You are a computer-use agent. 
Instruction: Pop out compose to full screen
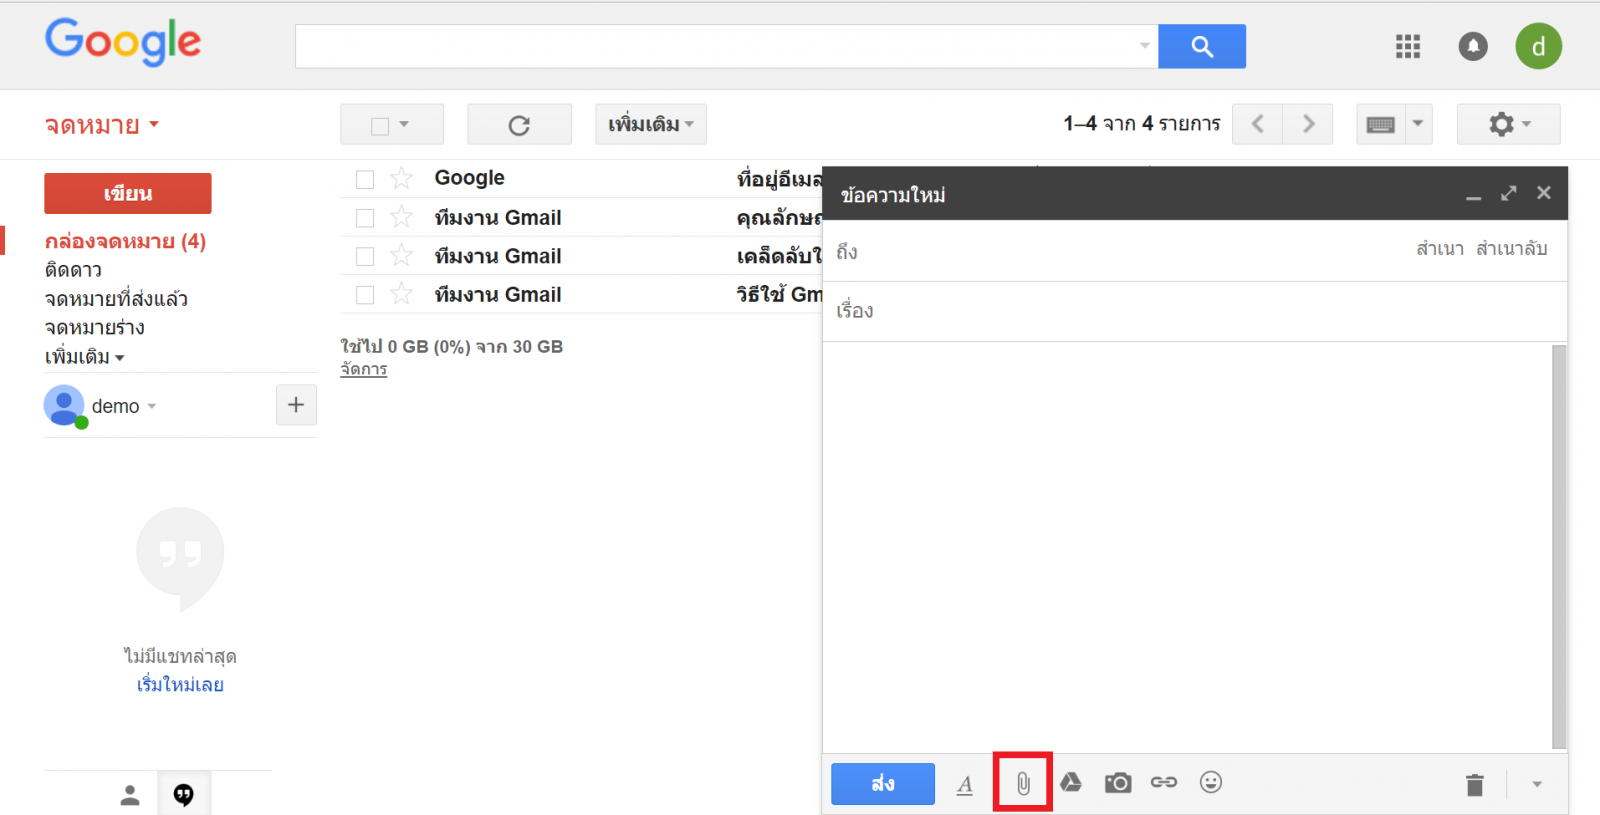pos(1509,193)
